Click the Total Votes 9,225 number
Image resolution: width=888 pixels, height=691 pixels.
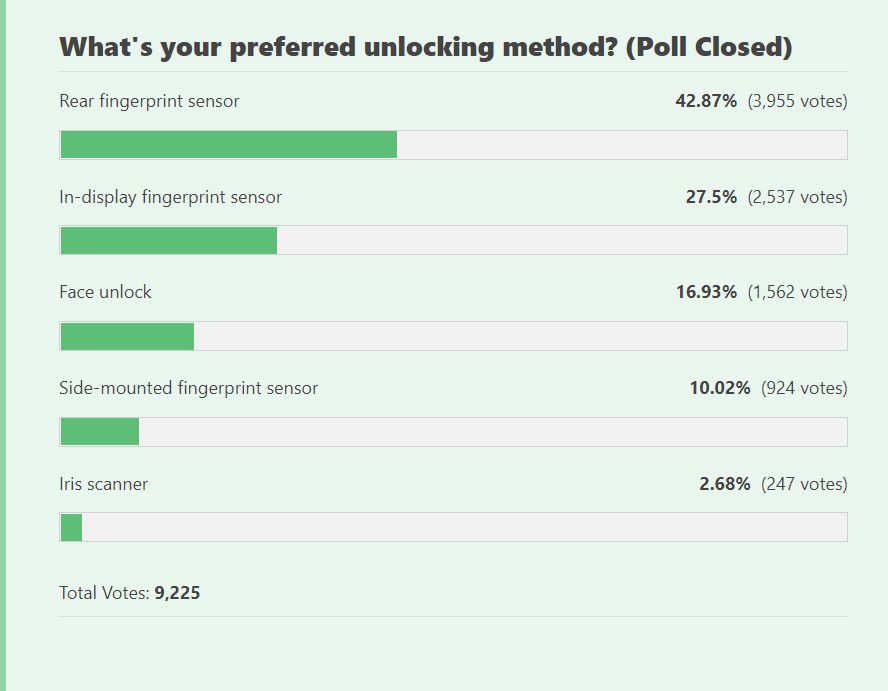point(177,593)
